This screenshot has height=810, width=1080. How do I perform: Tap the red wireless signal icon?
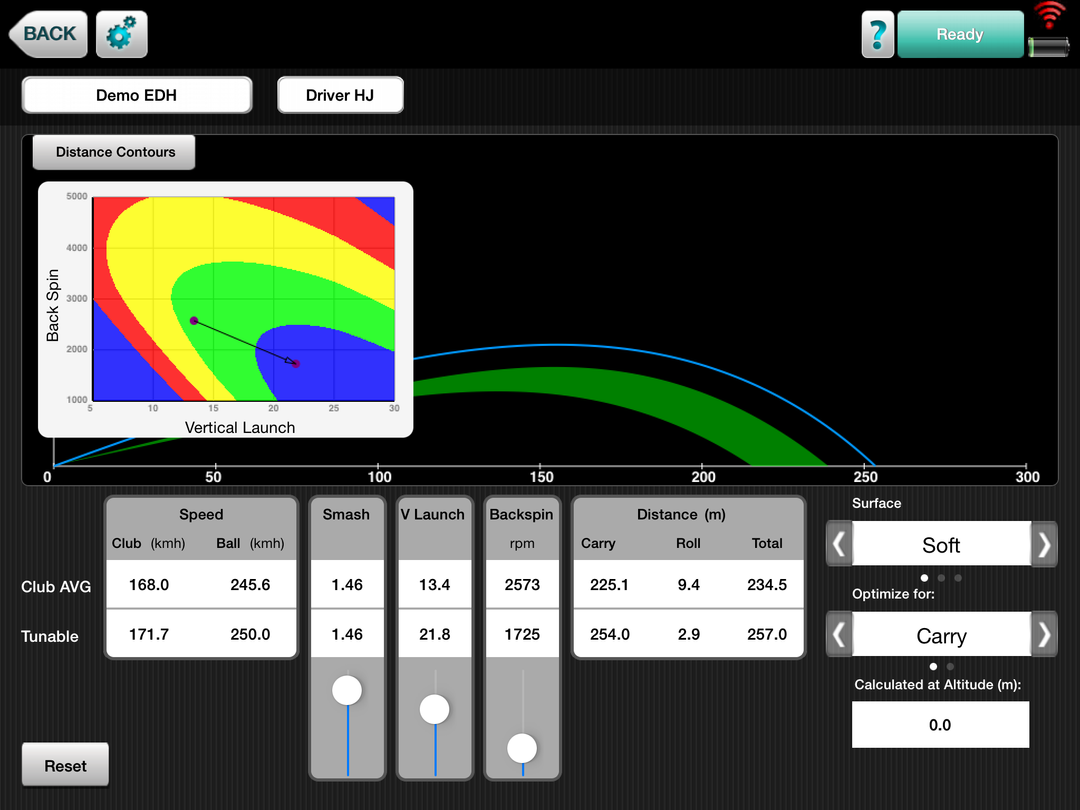click(1049, 16)
